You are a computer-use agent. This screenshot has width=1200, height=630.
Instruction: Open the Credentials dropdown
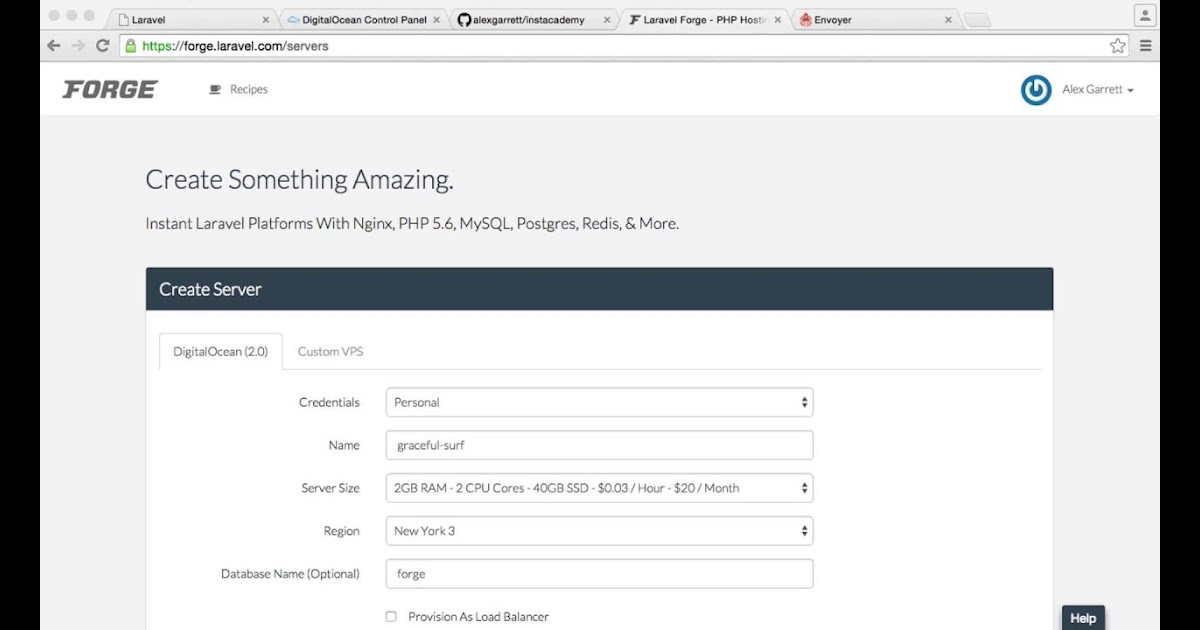599,402
